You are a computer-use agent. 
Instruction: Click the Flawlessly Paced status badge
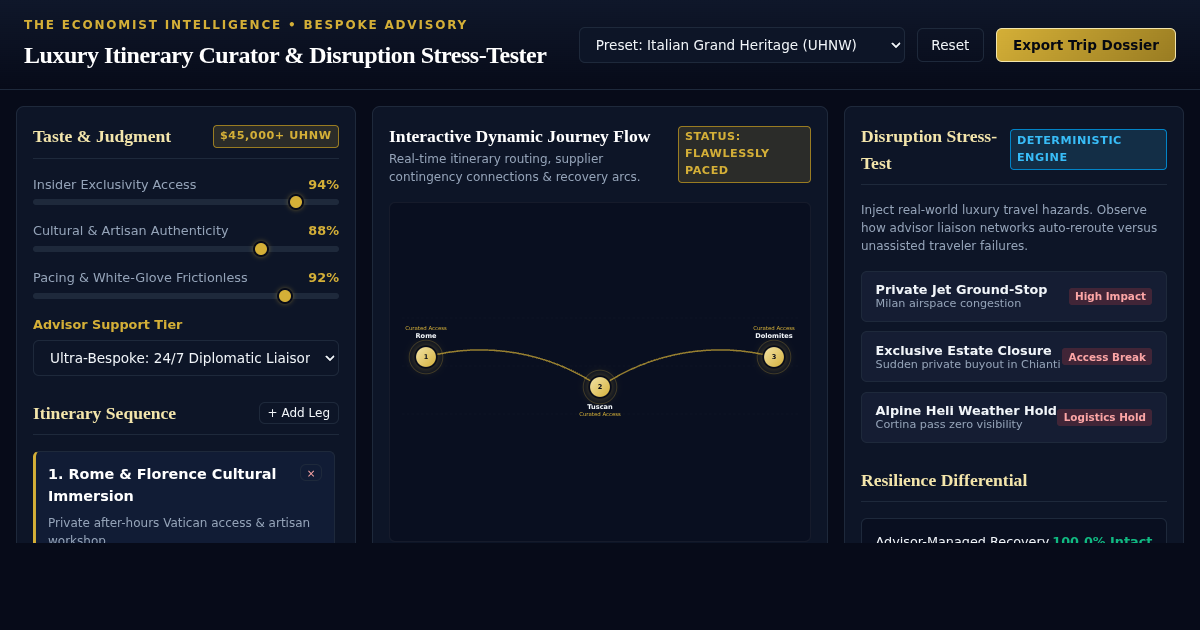[x=744, y=154]
